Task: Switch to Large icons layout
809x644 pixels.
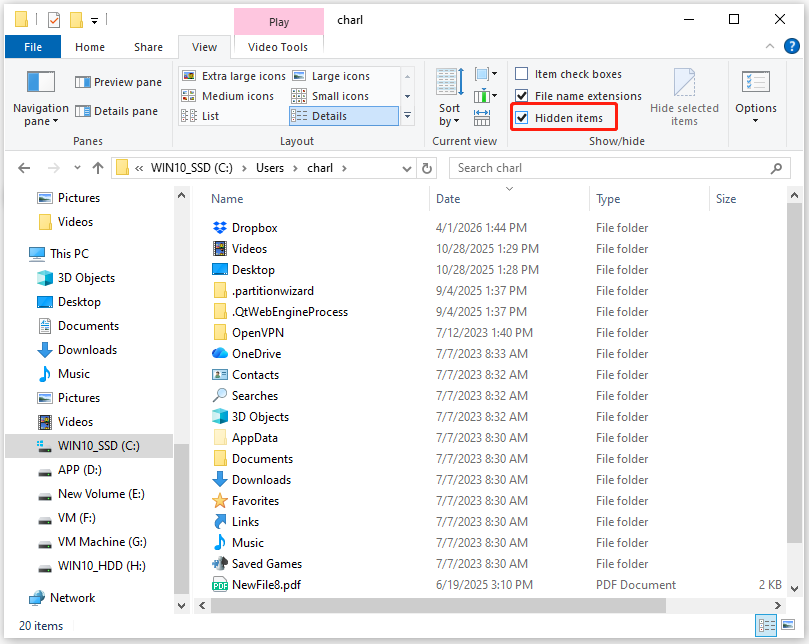Action: [x=331, y=76]
